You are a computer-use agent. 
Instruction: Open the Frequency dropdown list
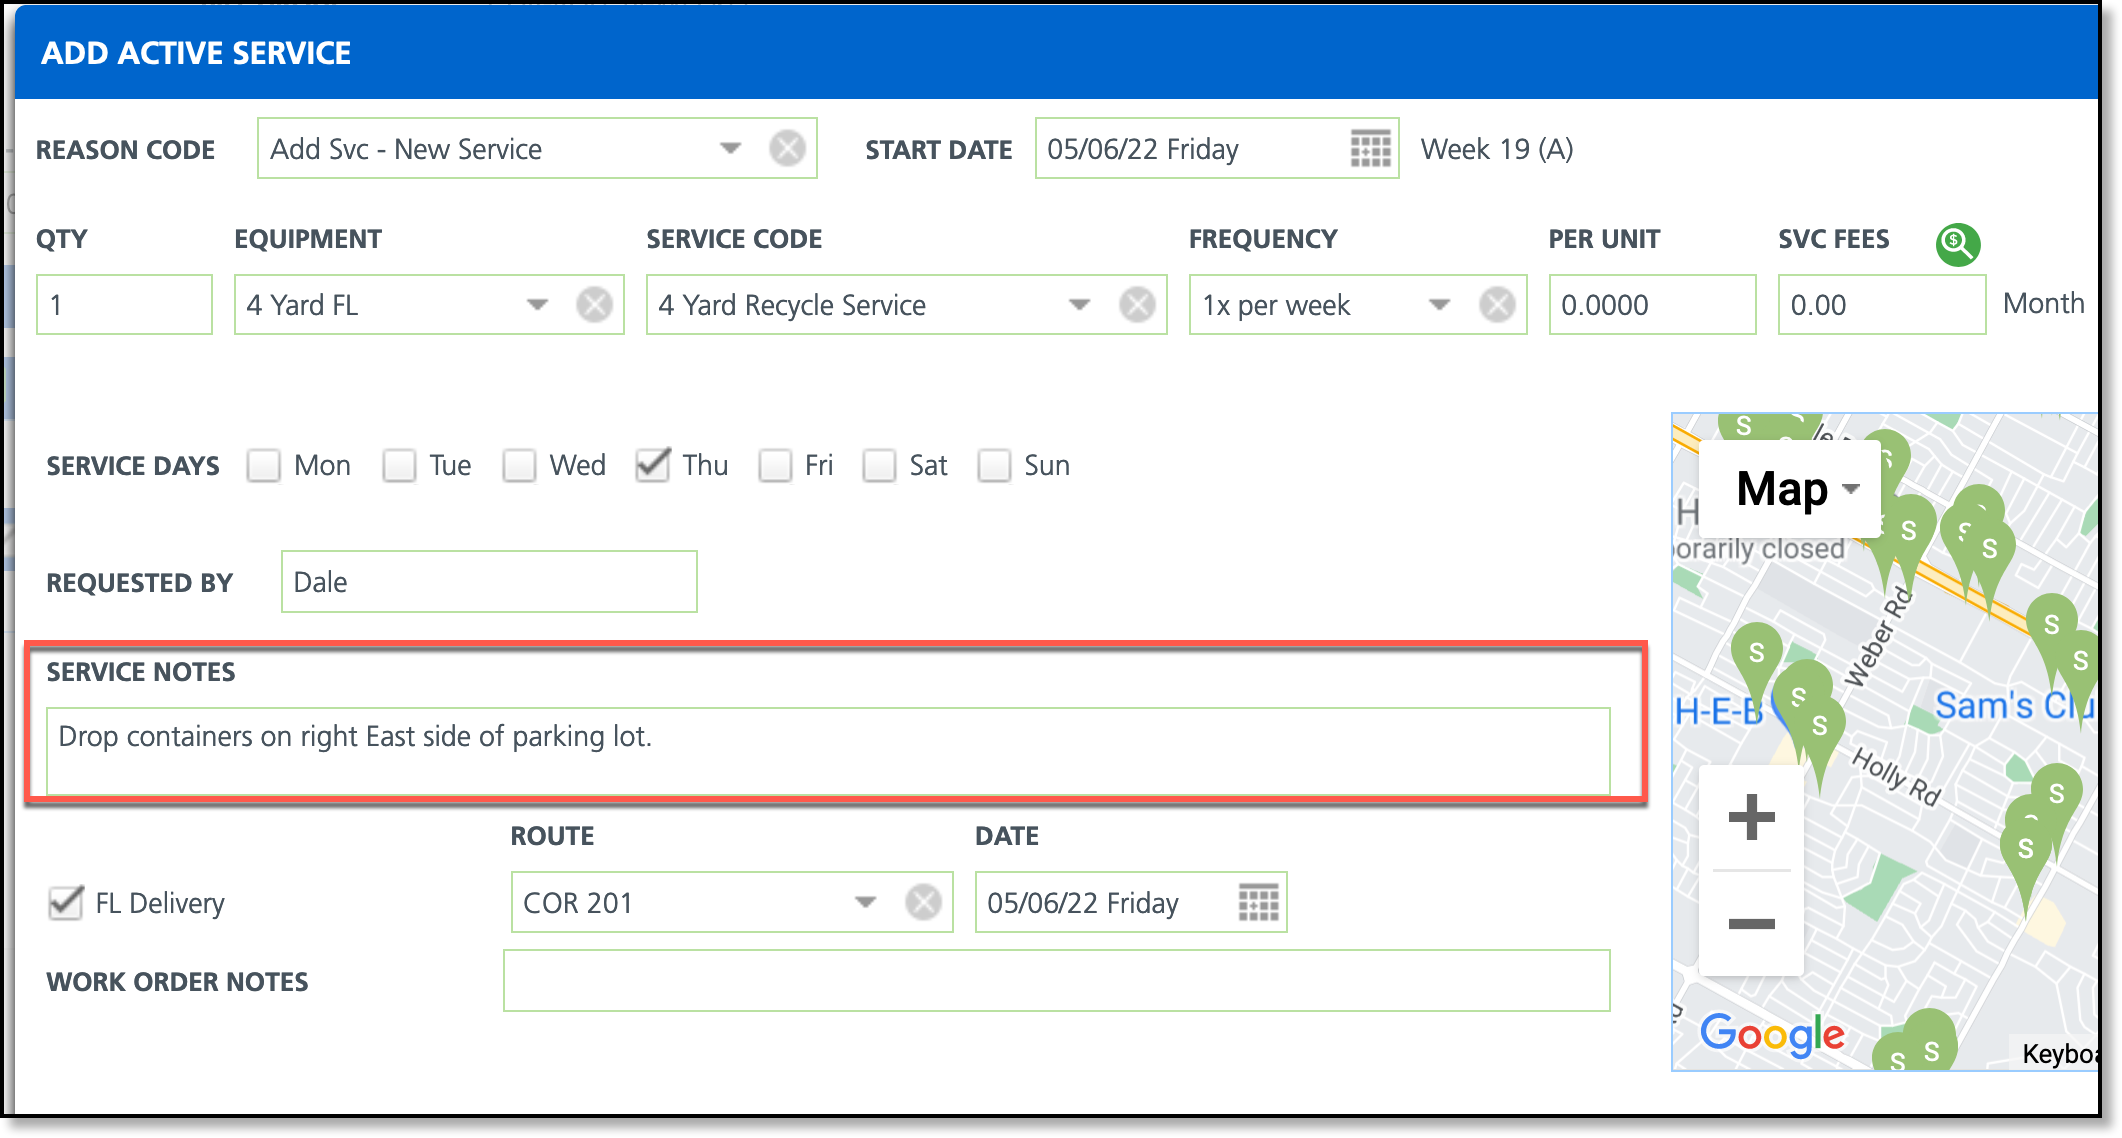(1439, 304)
